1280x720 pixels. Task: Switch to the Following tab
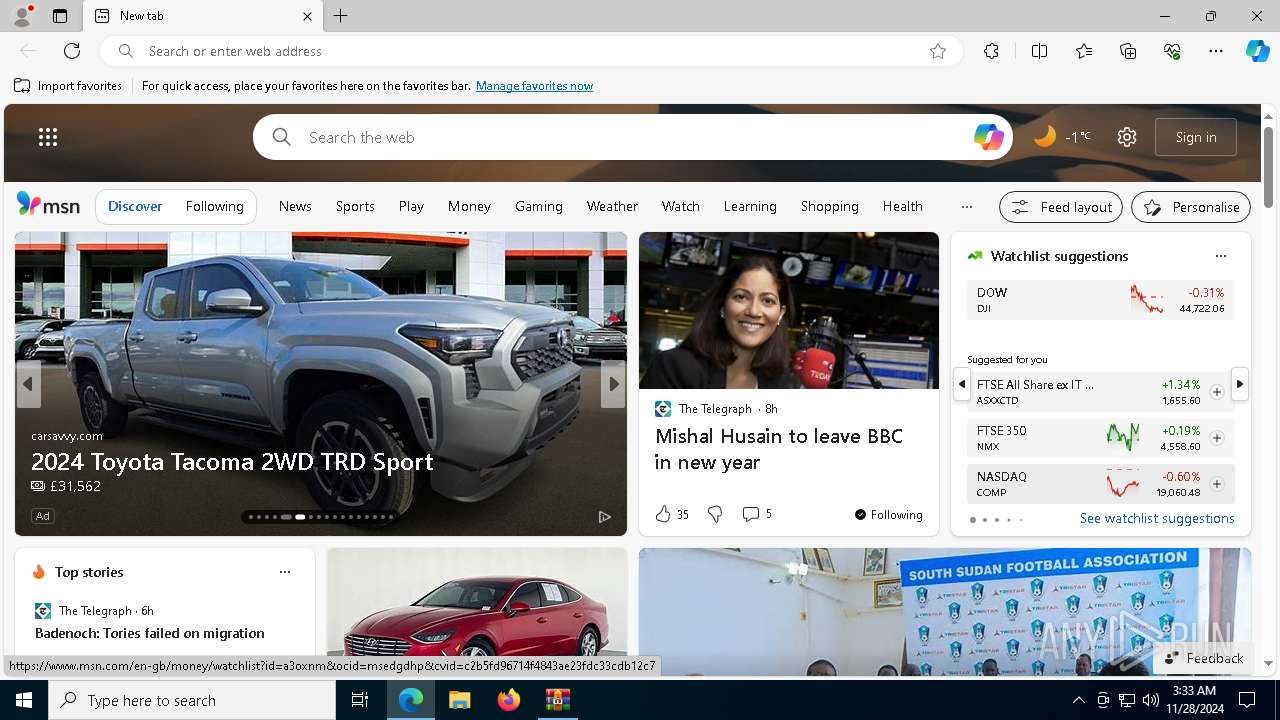pos(214,206)
